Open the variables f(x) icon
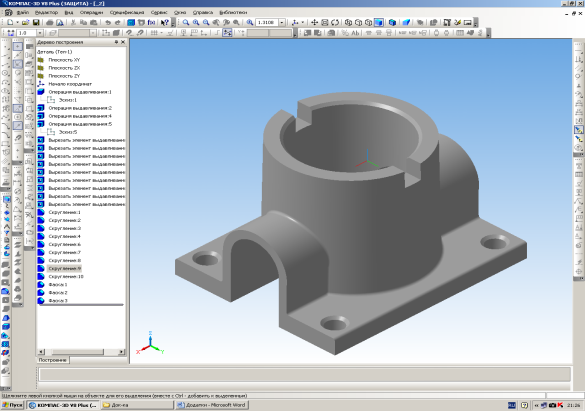 (151, 22)
